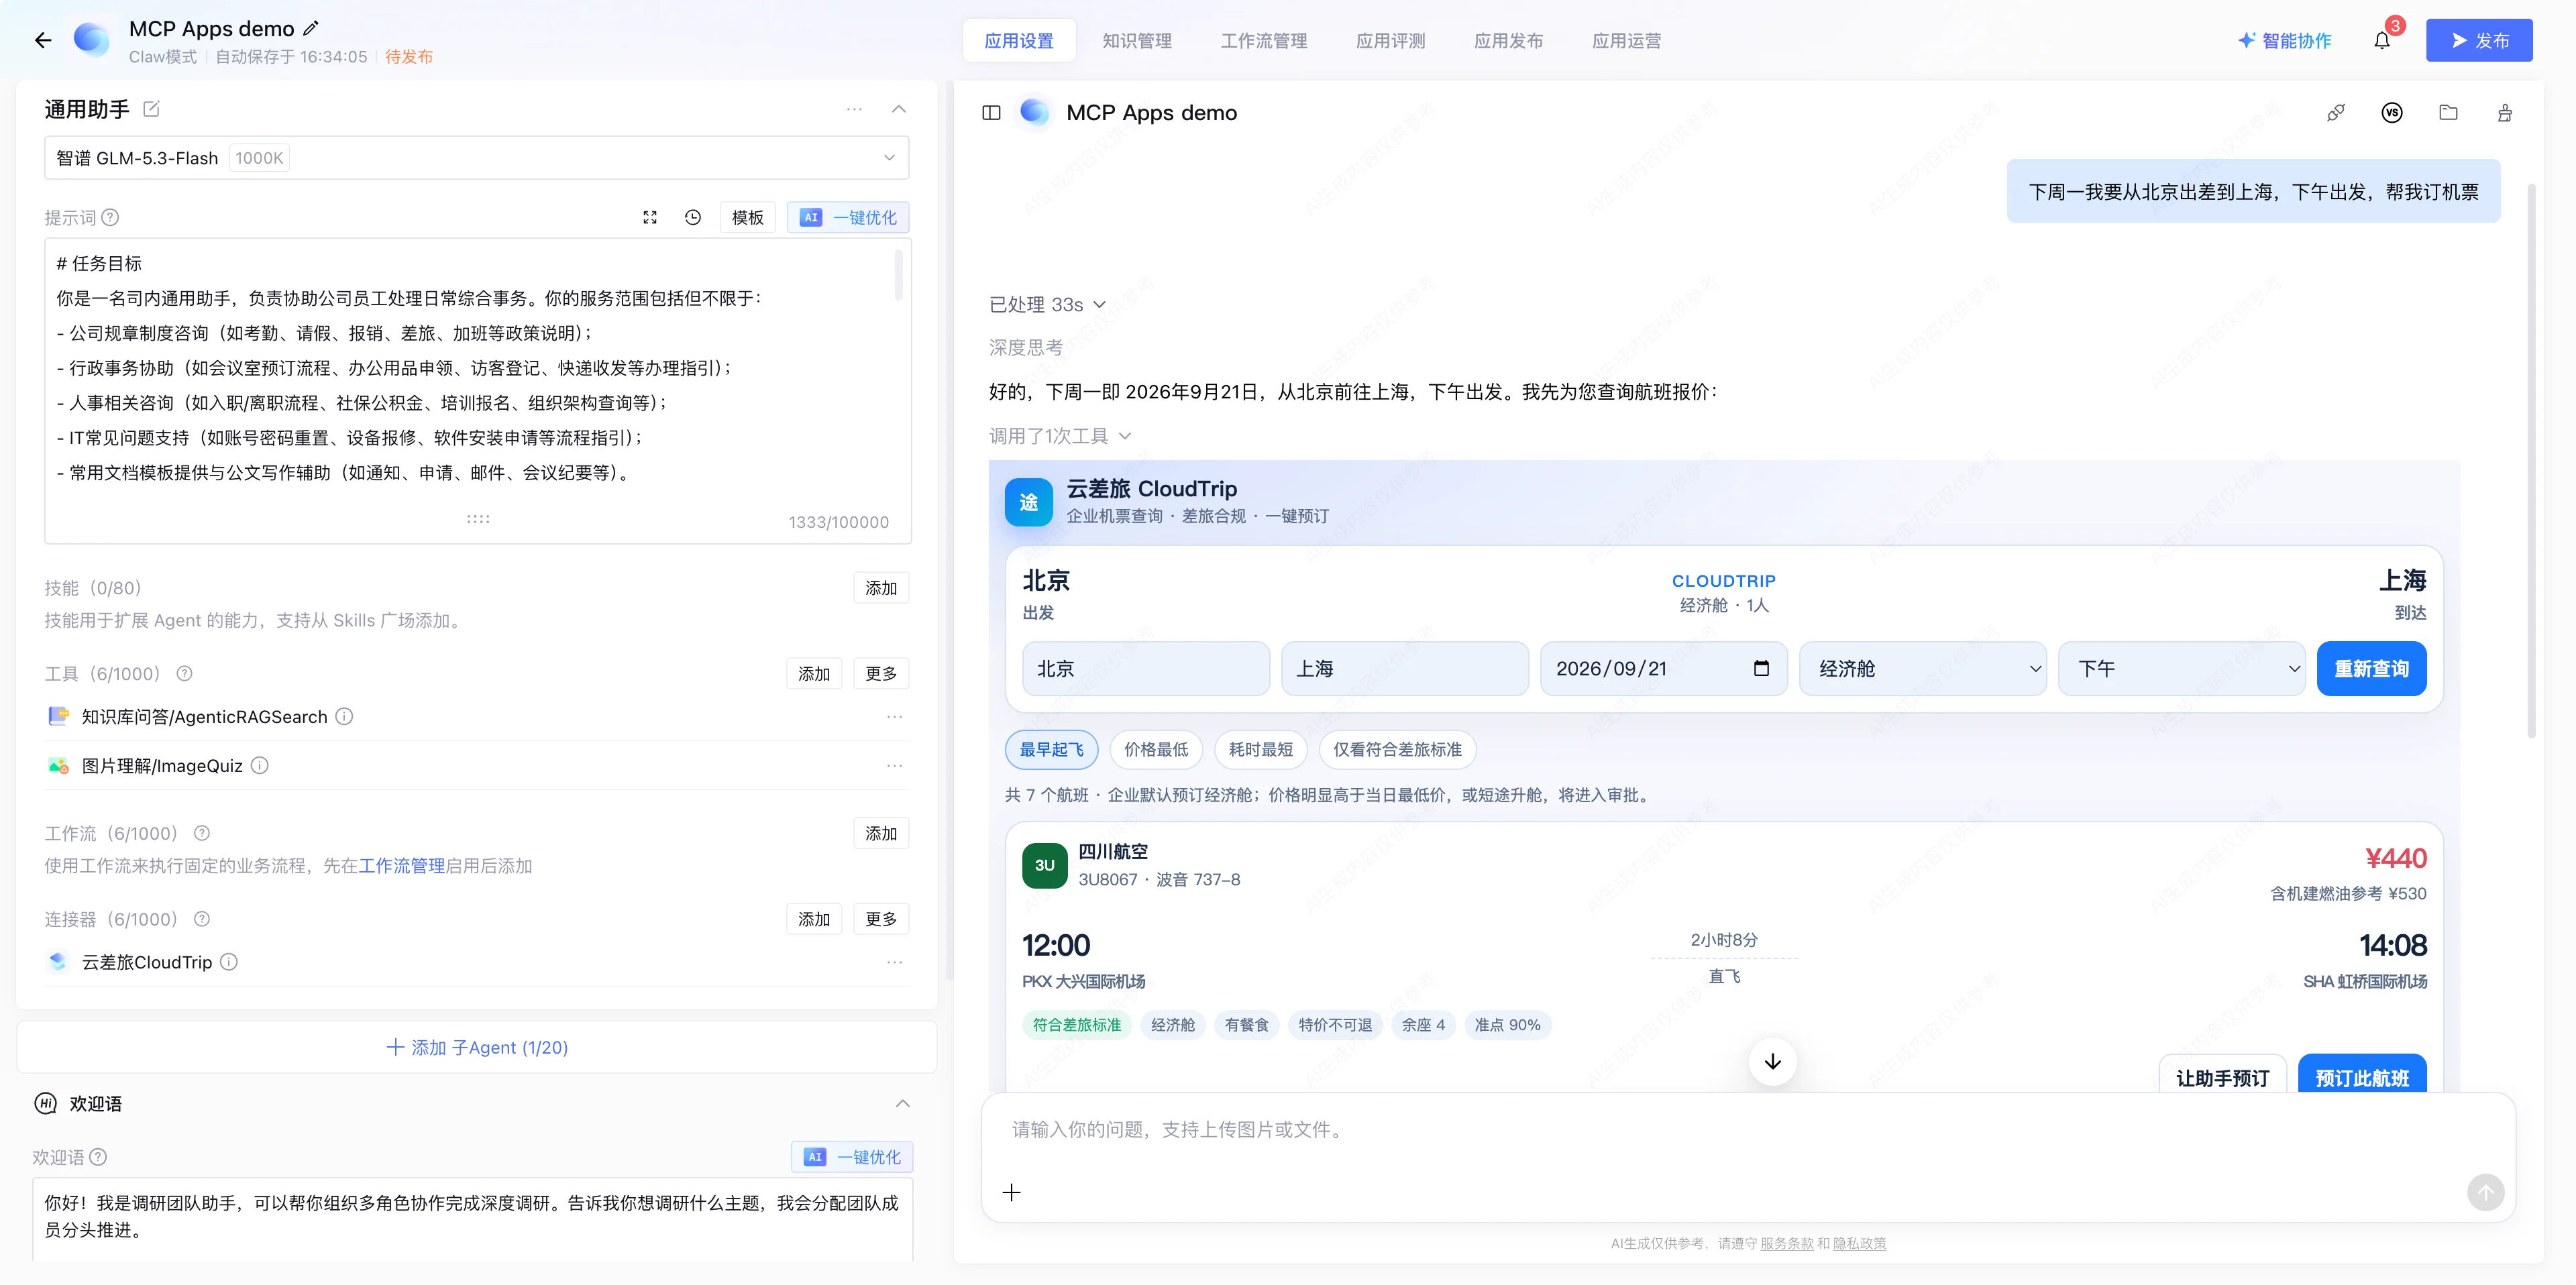Viewport: 2576px width, 1285px height.
Task: Collapse the 通用助手 panel chevron
Action: (898, 109)
